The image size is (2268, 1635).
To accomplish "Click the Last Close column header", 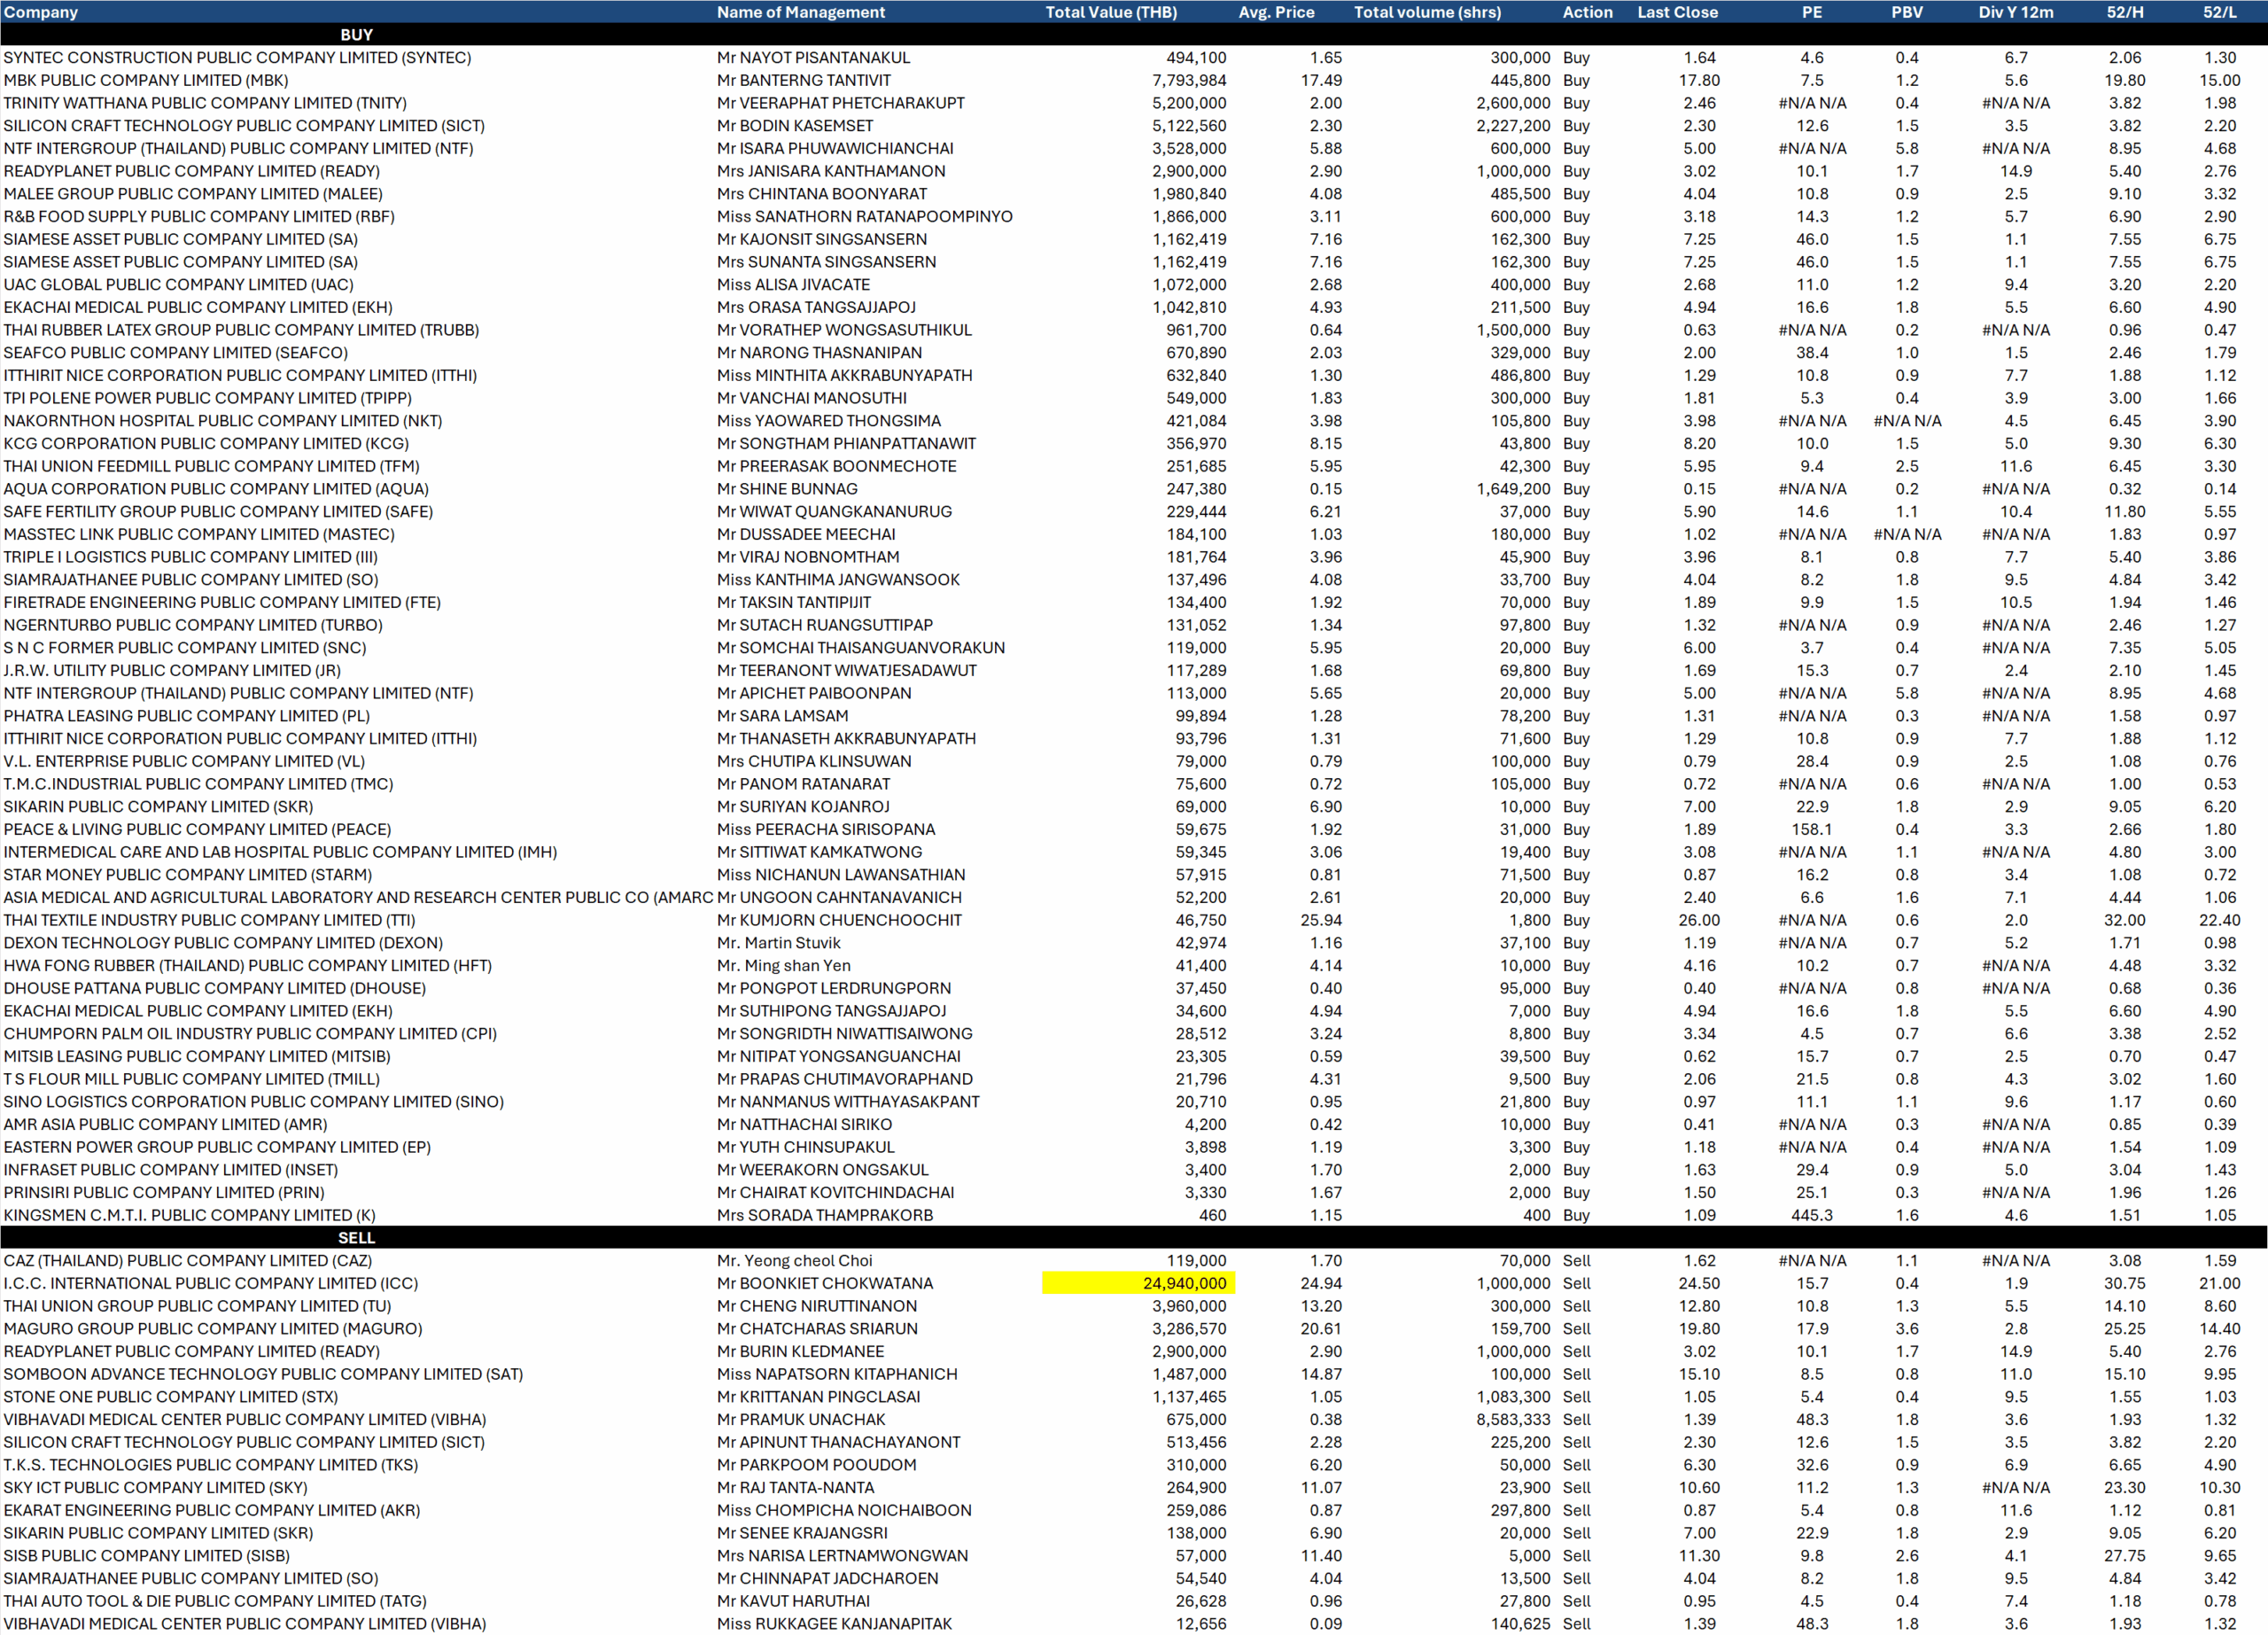I will click(x=1677, y=12).
